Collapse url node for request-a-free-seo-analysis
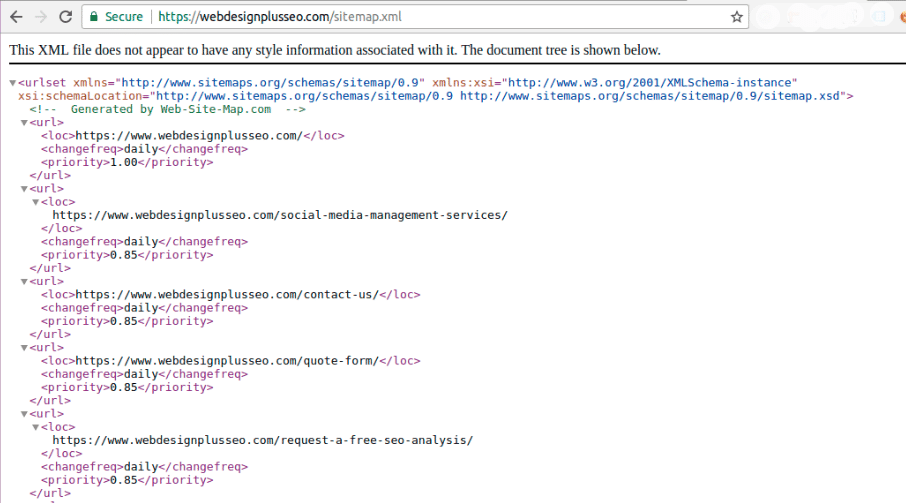The height and width of the screenshot is (503, 906). [24, 414]
